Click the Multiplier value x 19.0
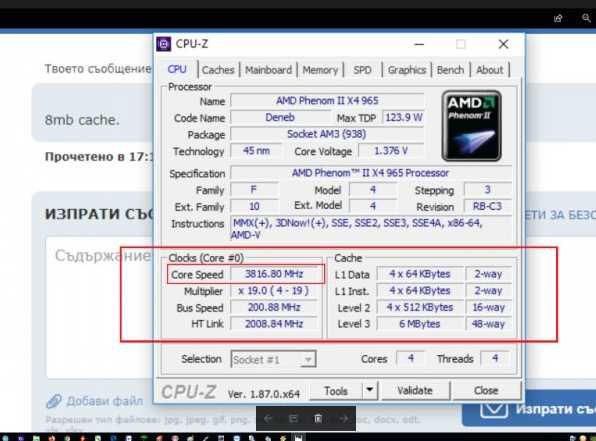The width and height of the screenshot is (596, 441). (x=274, y=291)
